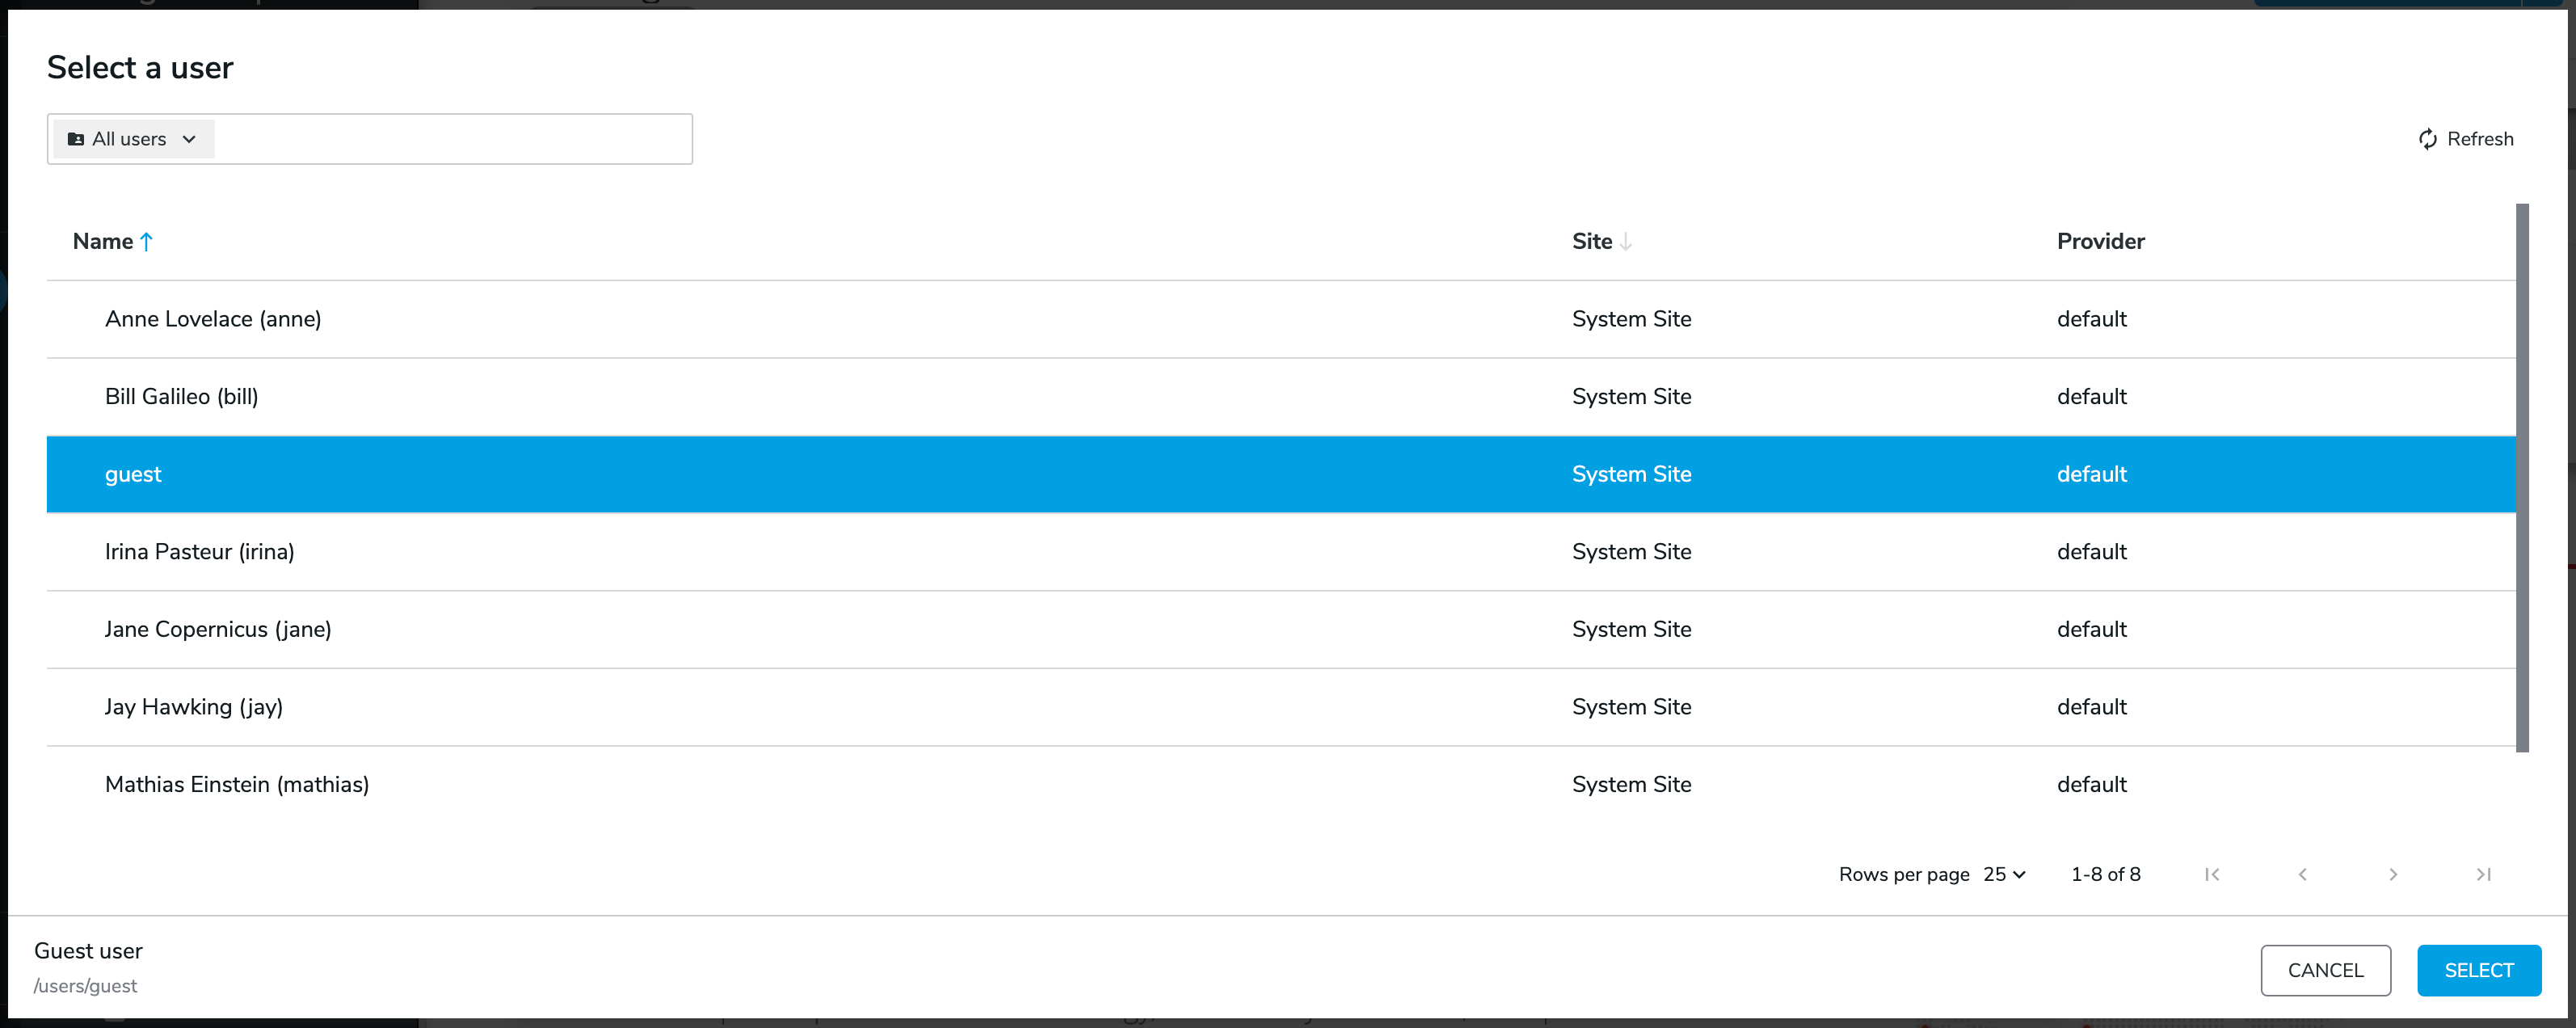Jump to the last page of results
The image size is (2576, 1028).
coord(2483,874)
